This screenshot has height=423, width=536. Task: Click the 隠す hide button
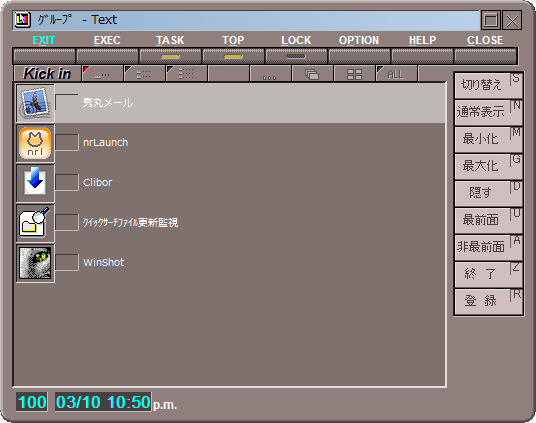tap(488, 193)
